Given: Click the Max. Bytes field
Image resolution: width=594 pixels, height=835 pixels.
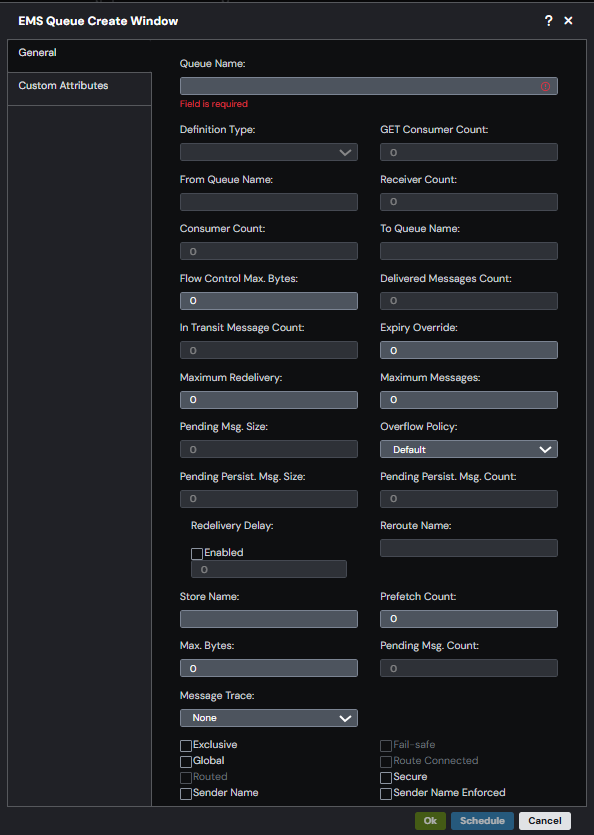Looking at the screenshot, I should tap(268, 668).
